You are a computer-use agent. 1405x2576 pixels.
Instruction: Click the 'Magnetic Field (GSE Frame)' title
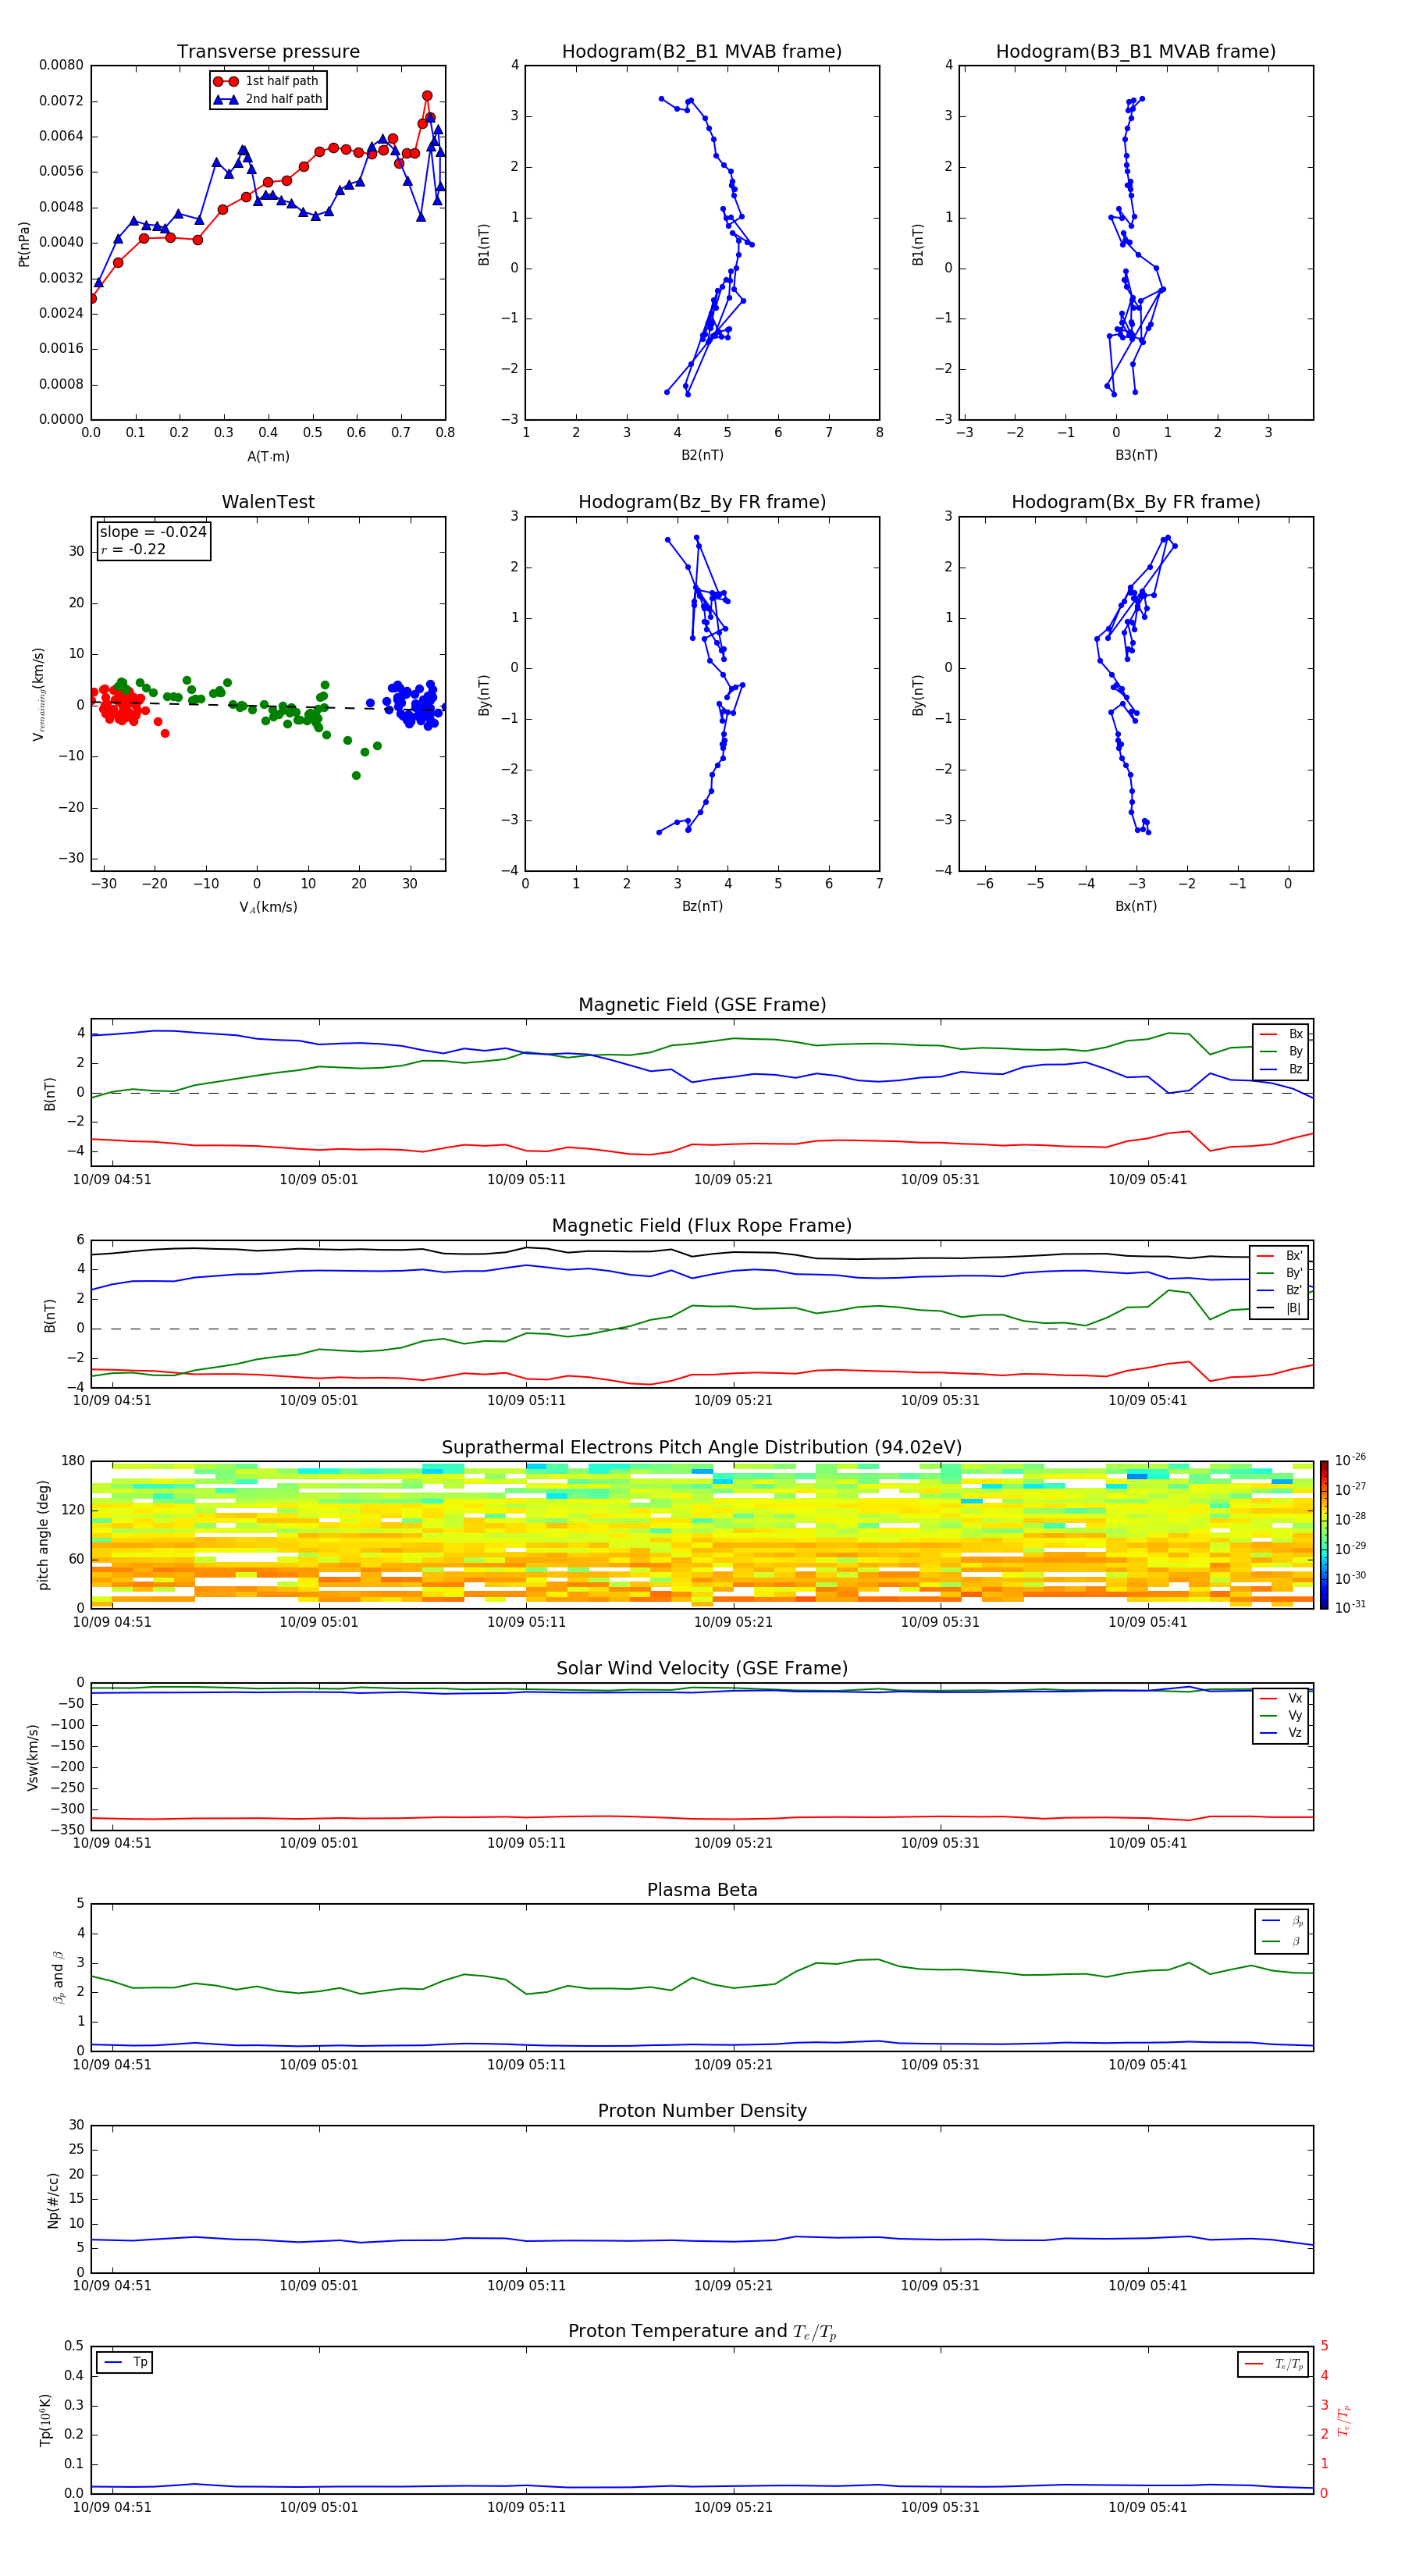coord(702,1004)
